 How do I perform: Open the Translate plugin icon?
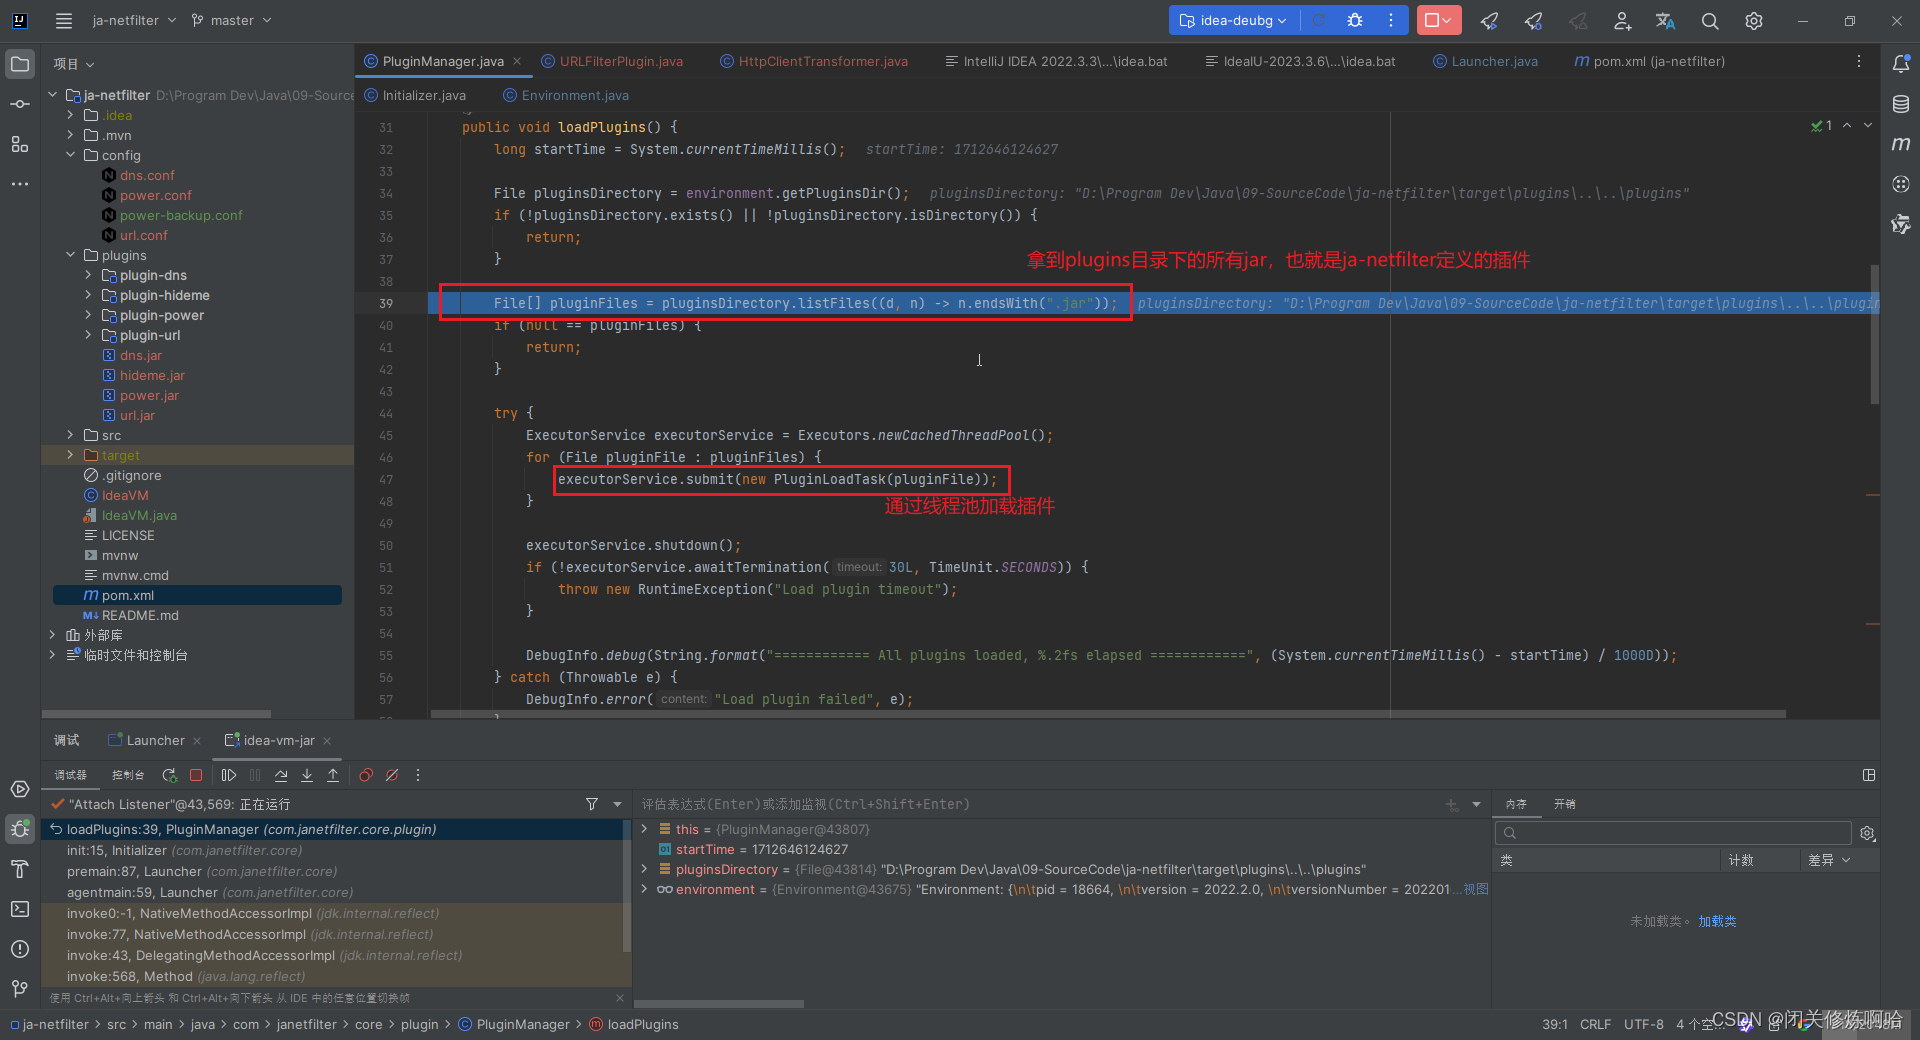pyautogui.click(x=1665, y=20)
